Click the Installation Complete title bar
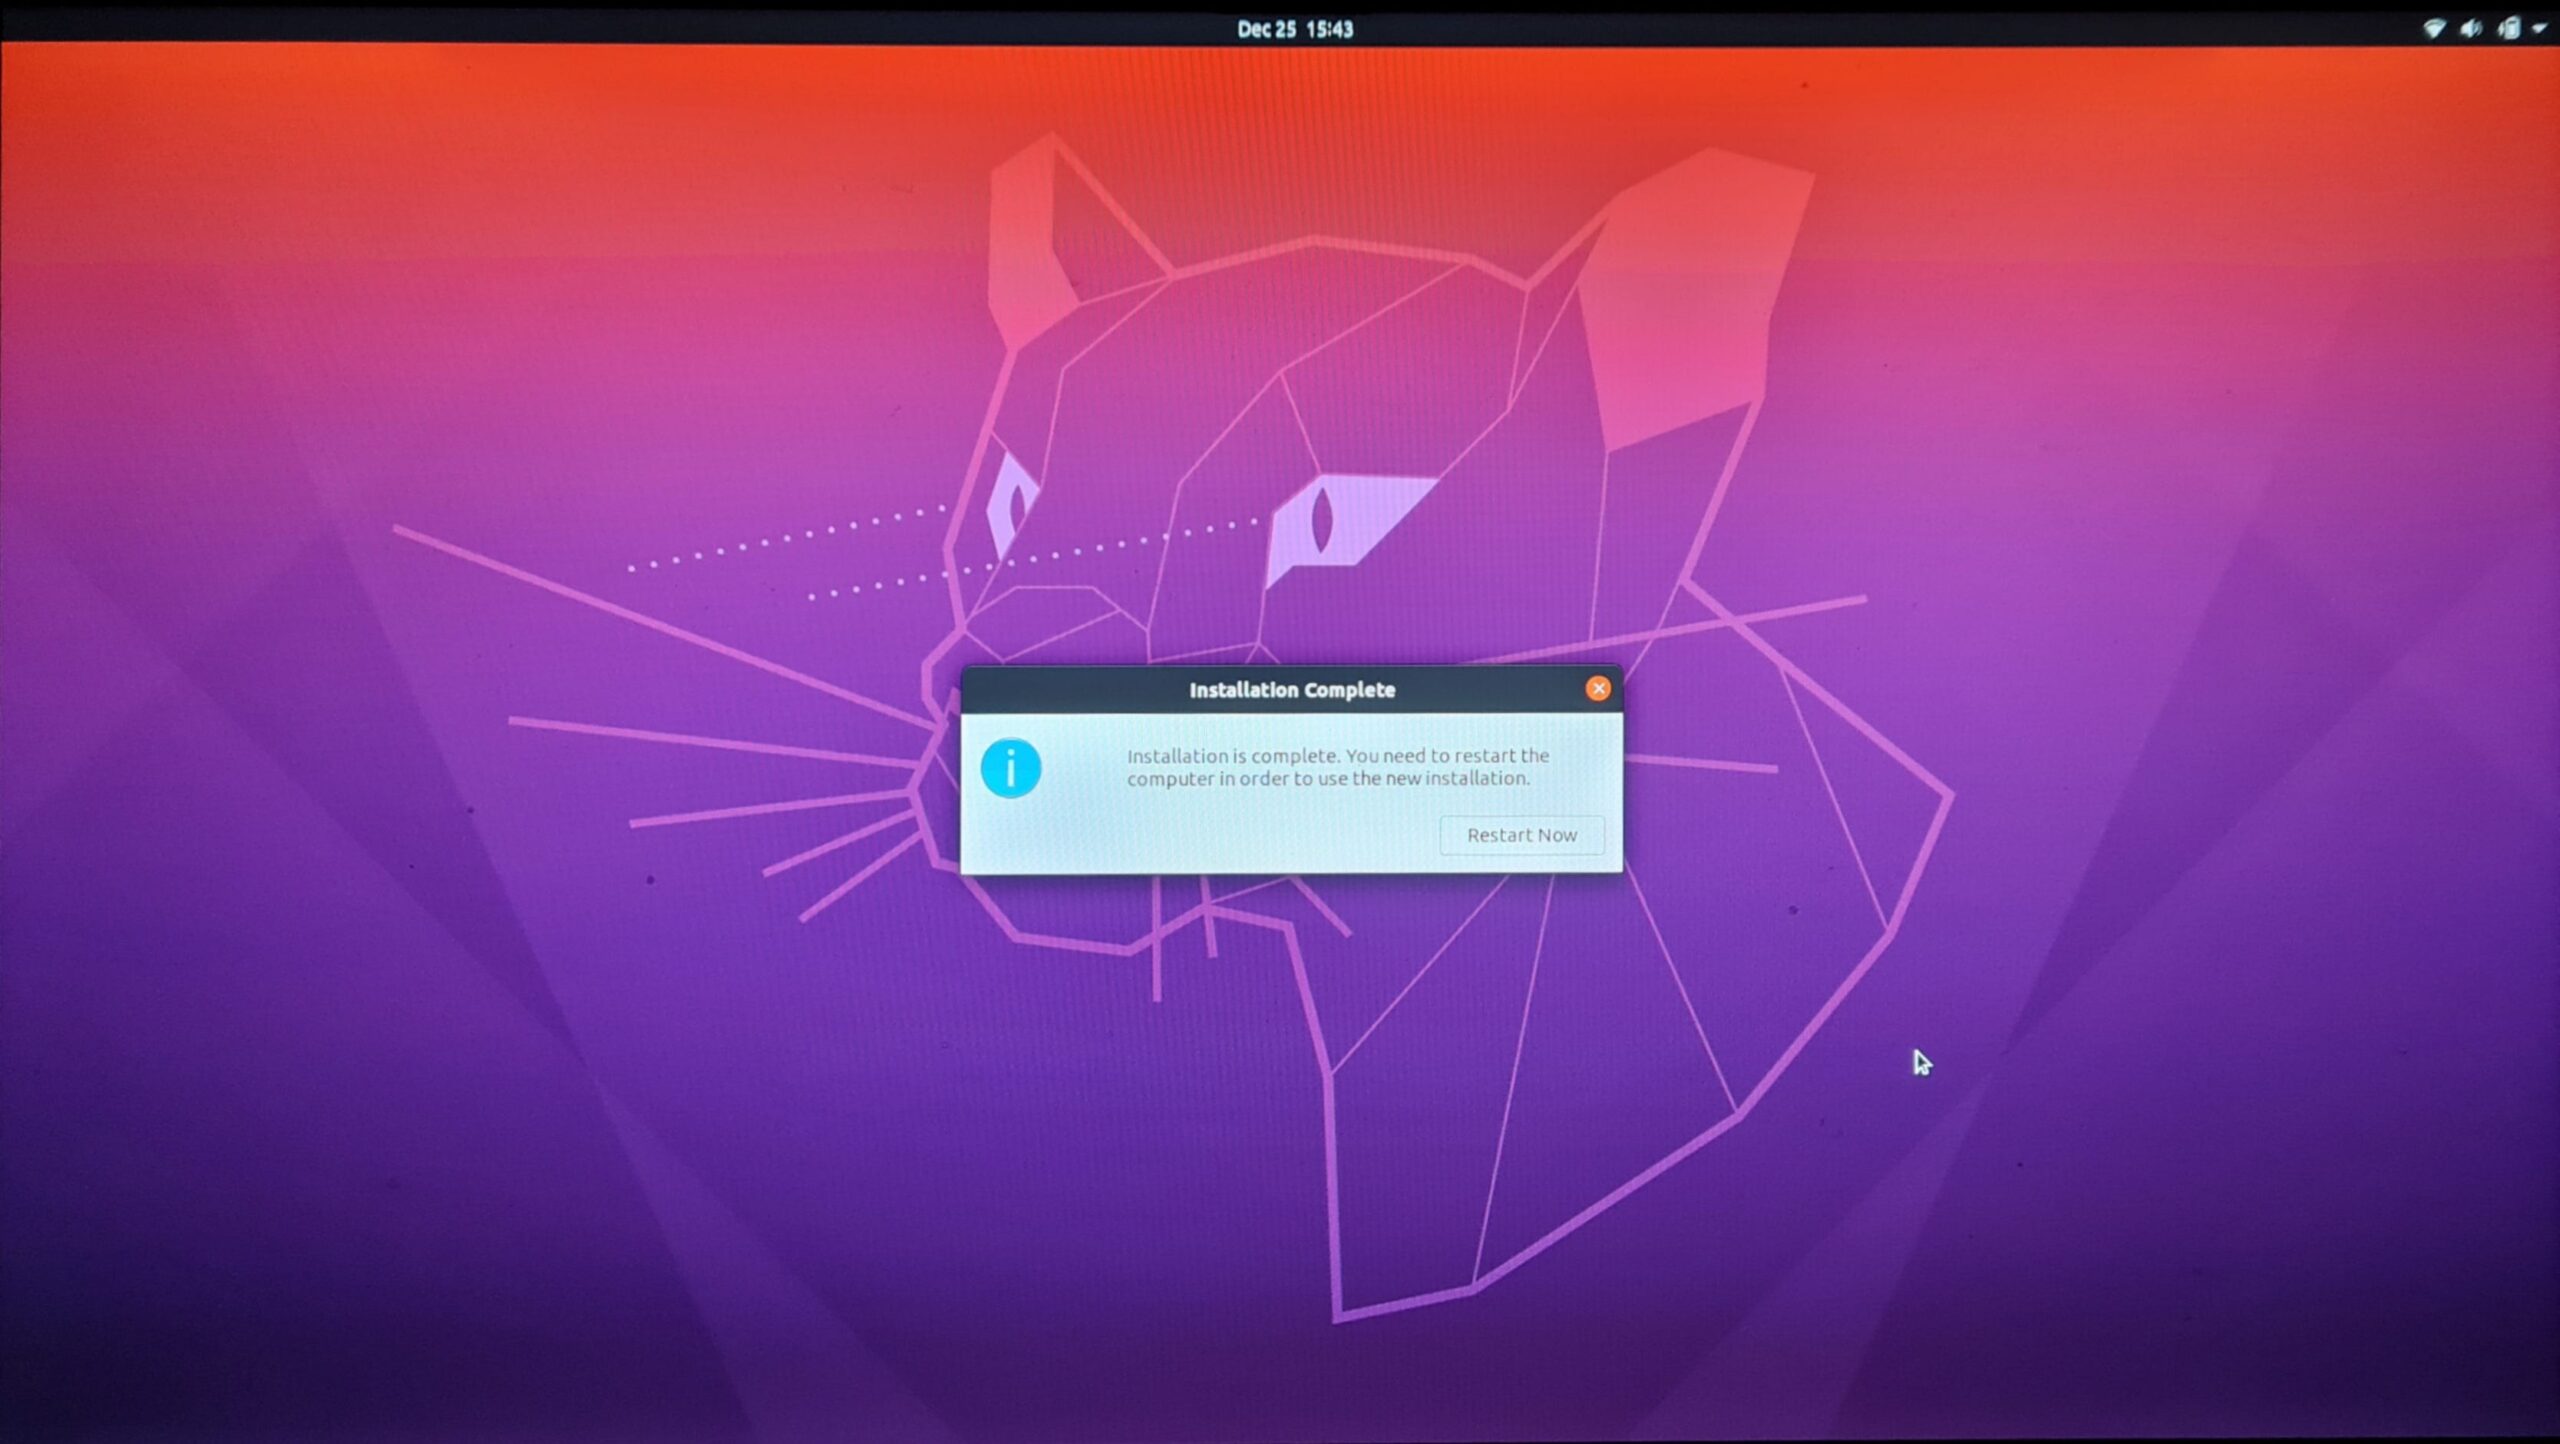Image resolution: width=2560 pixels, height=1444 pixels. [x=1100, y=689]
